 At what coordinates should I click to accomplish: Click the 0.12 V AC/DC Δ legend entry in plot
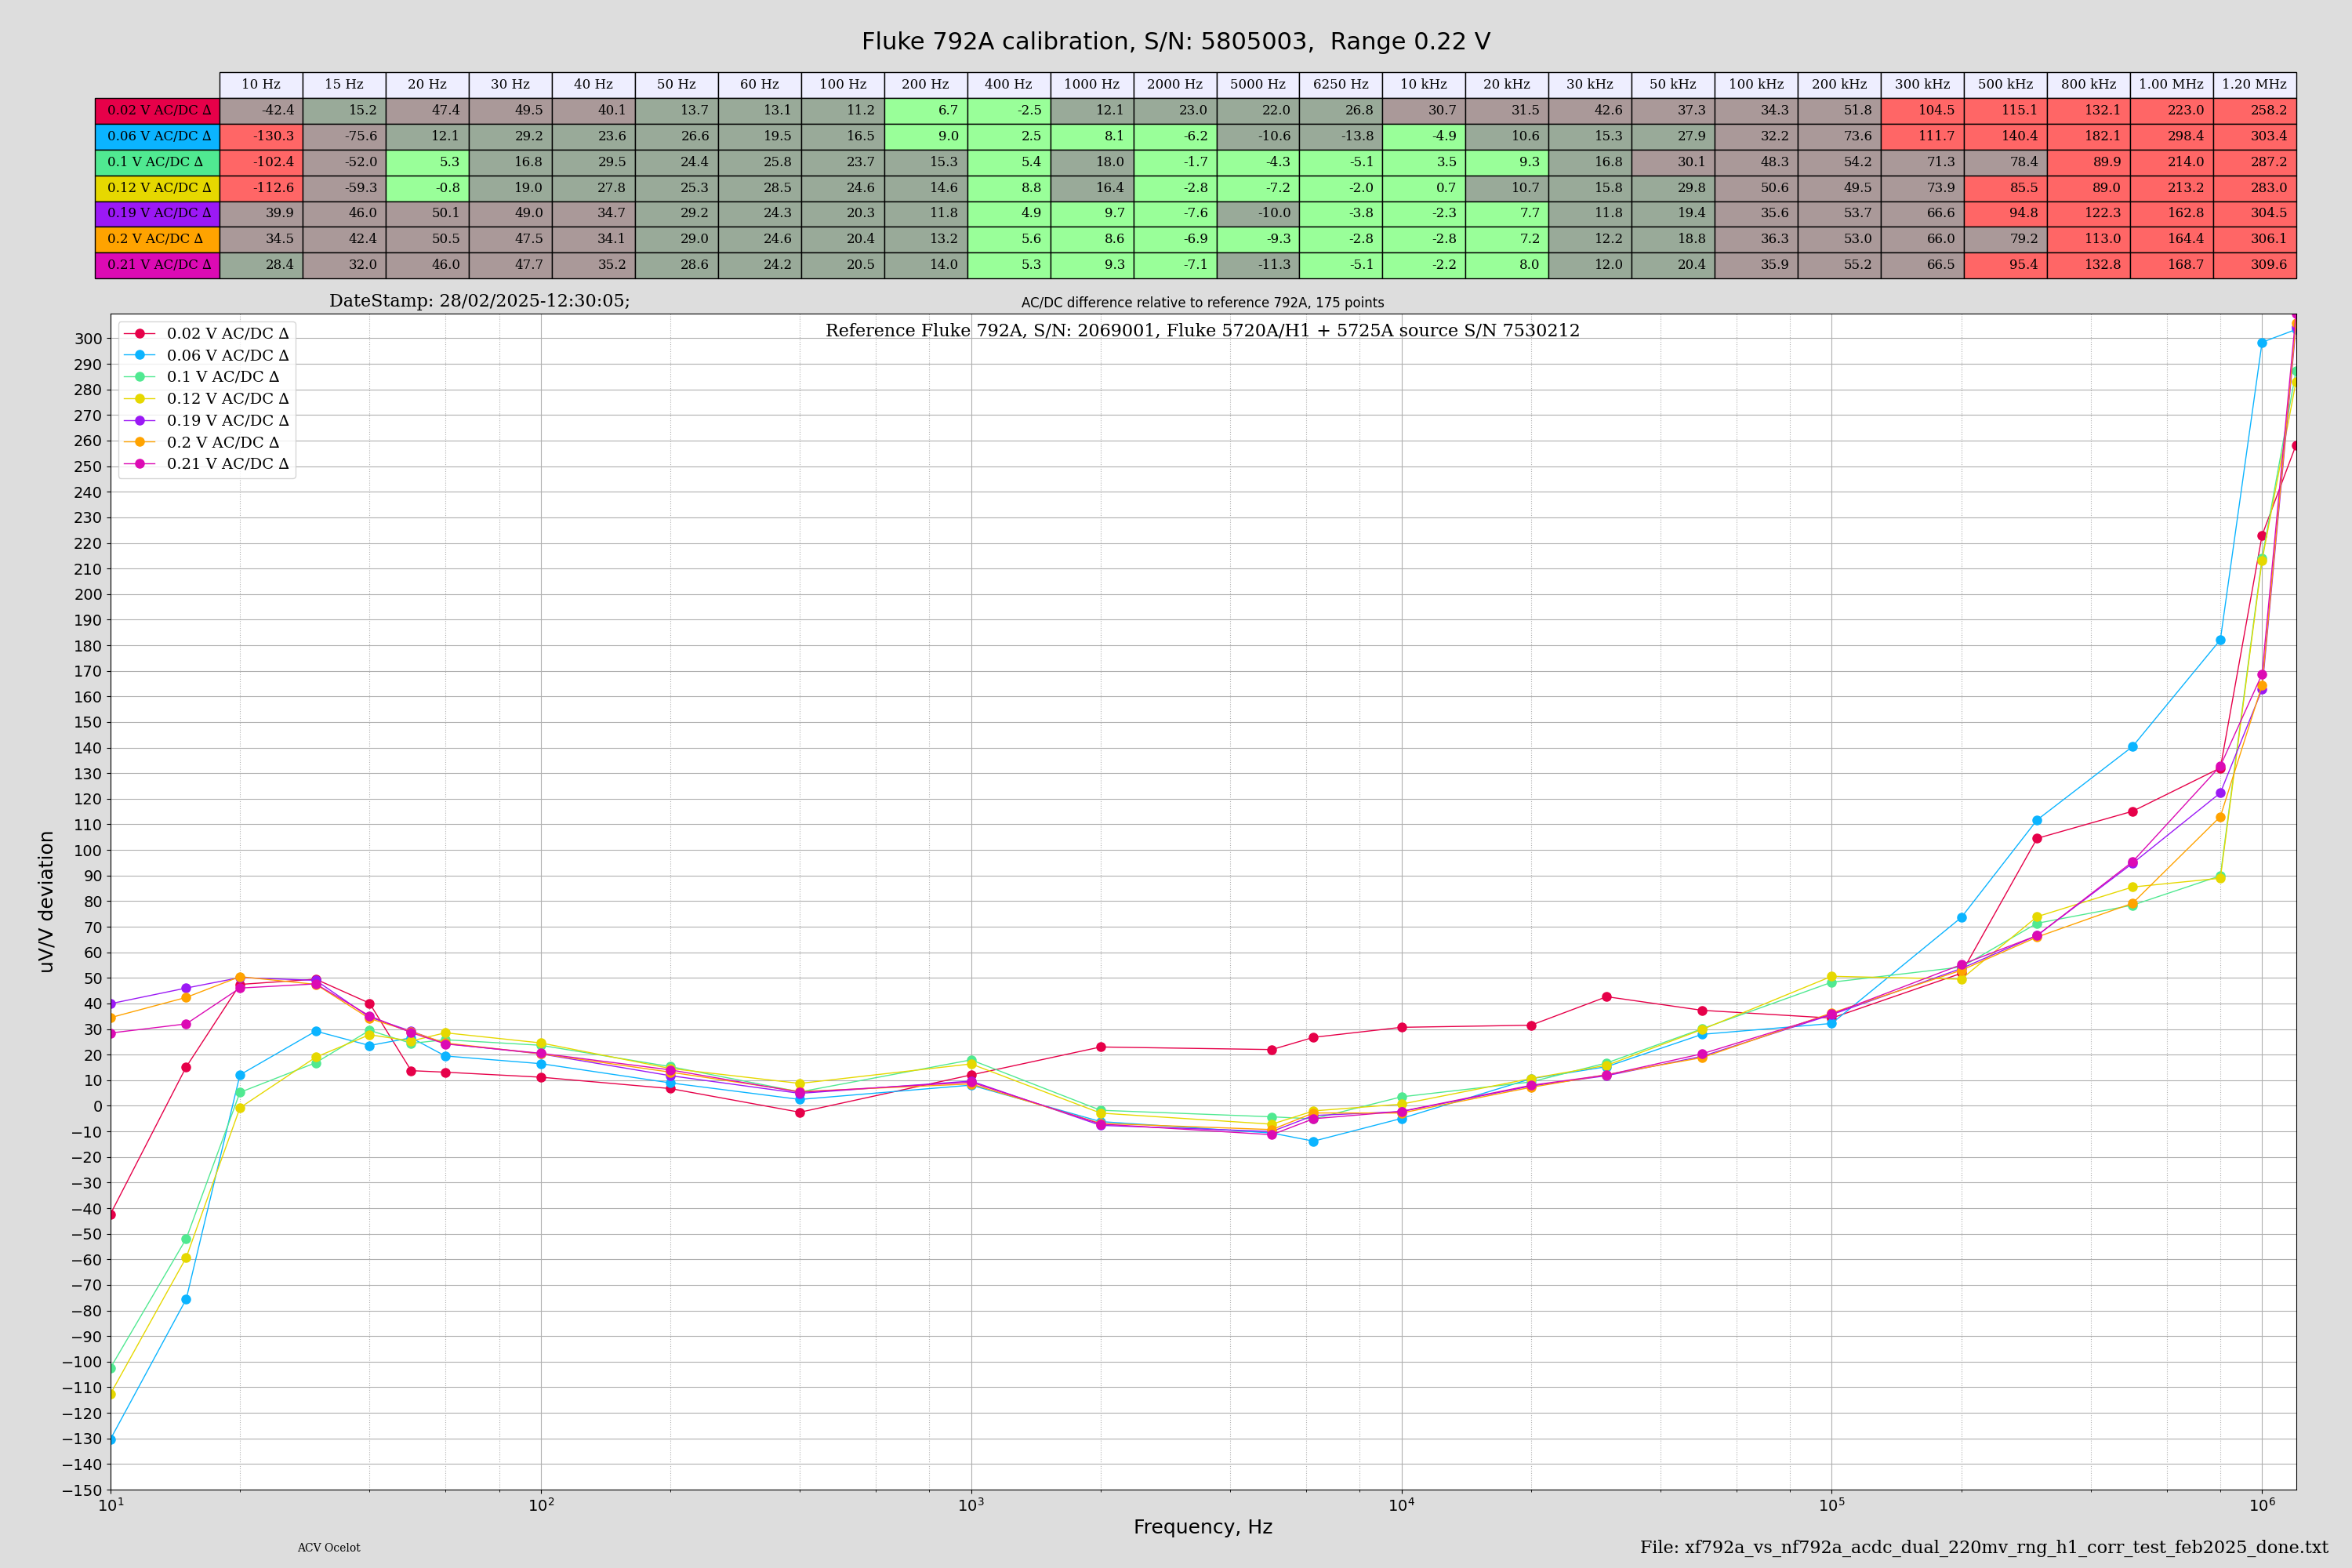(206, 399)
